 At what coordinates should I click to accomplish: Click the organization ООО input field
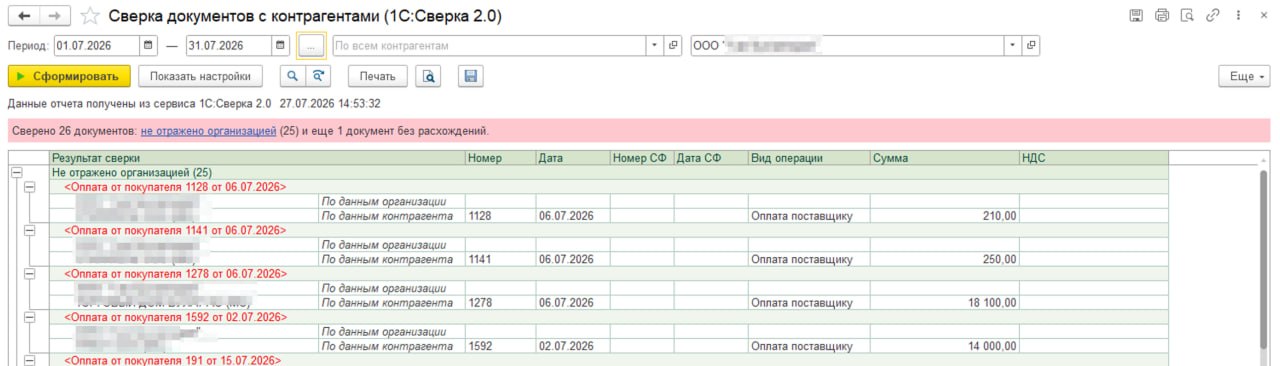(x=847, y=46)
